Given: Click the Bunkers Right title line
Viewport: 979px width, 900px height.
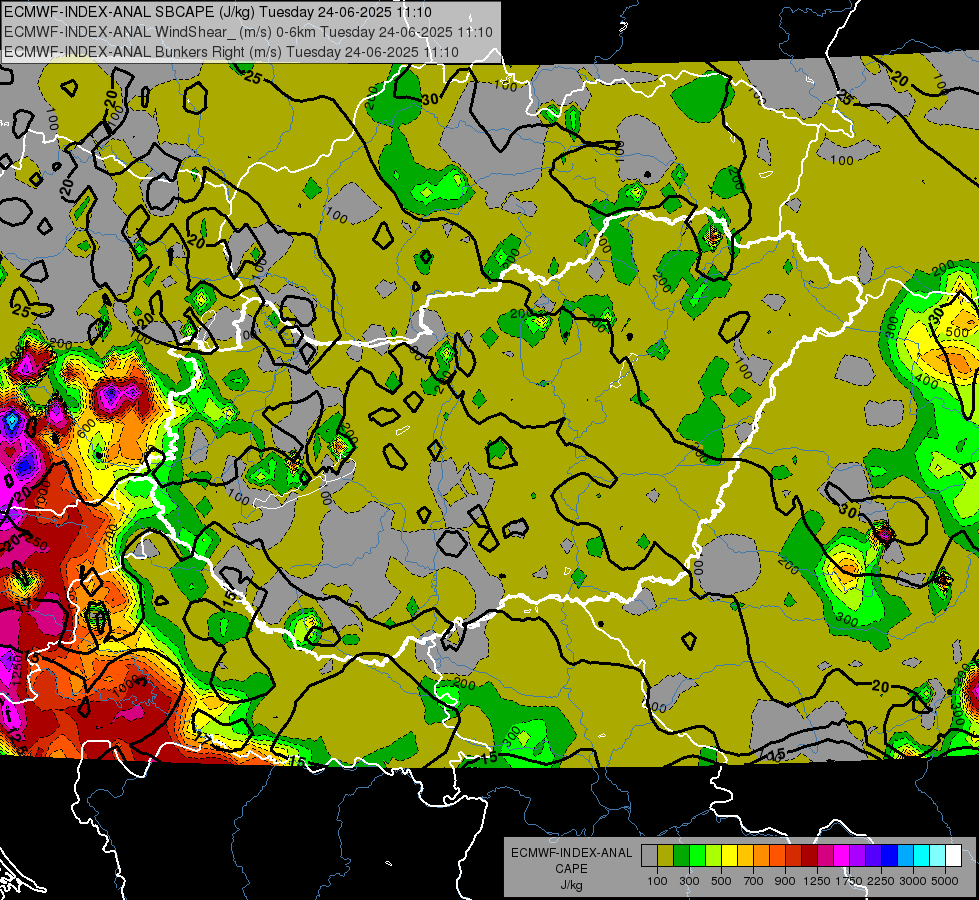Looking at the screenshot, I should click(232, 52).
